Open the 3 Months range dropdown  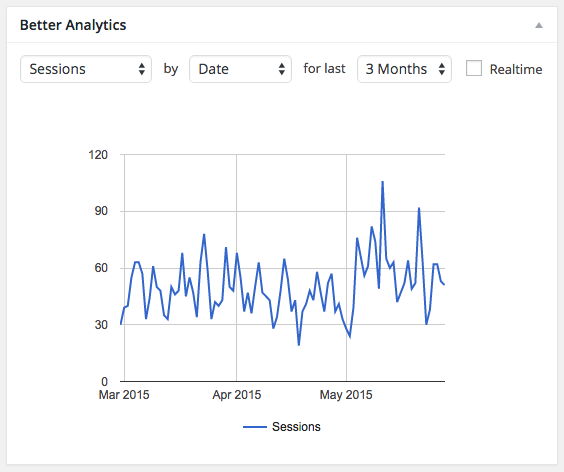pos(404,69)
